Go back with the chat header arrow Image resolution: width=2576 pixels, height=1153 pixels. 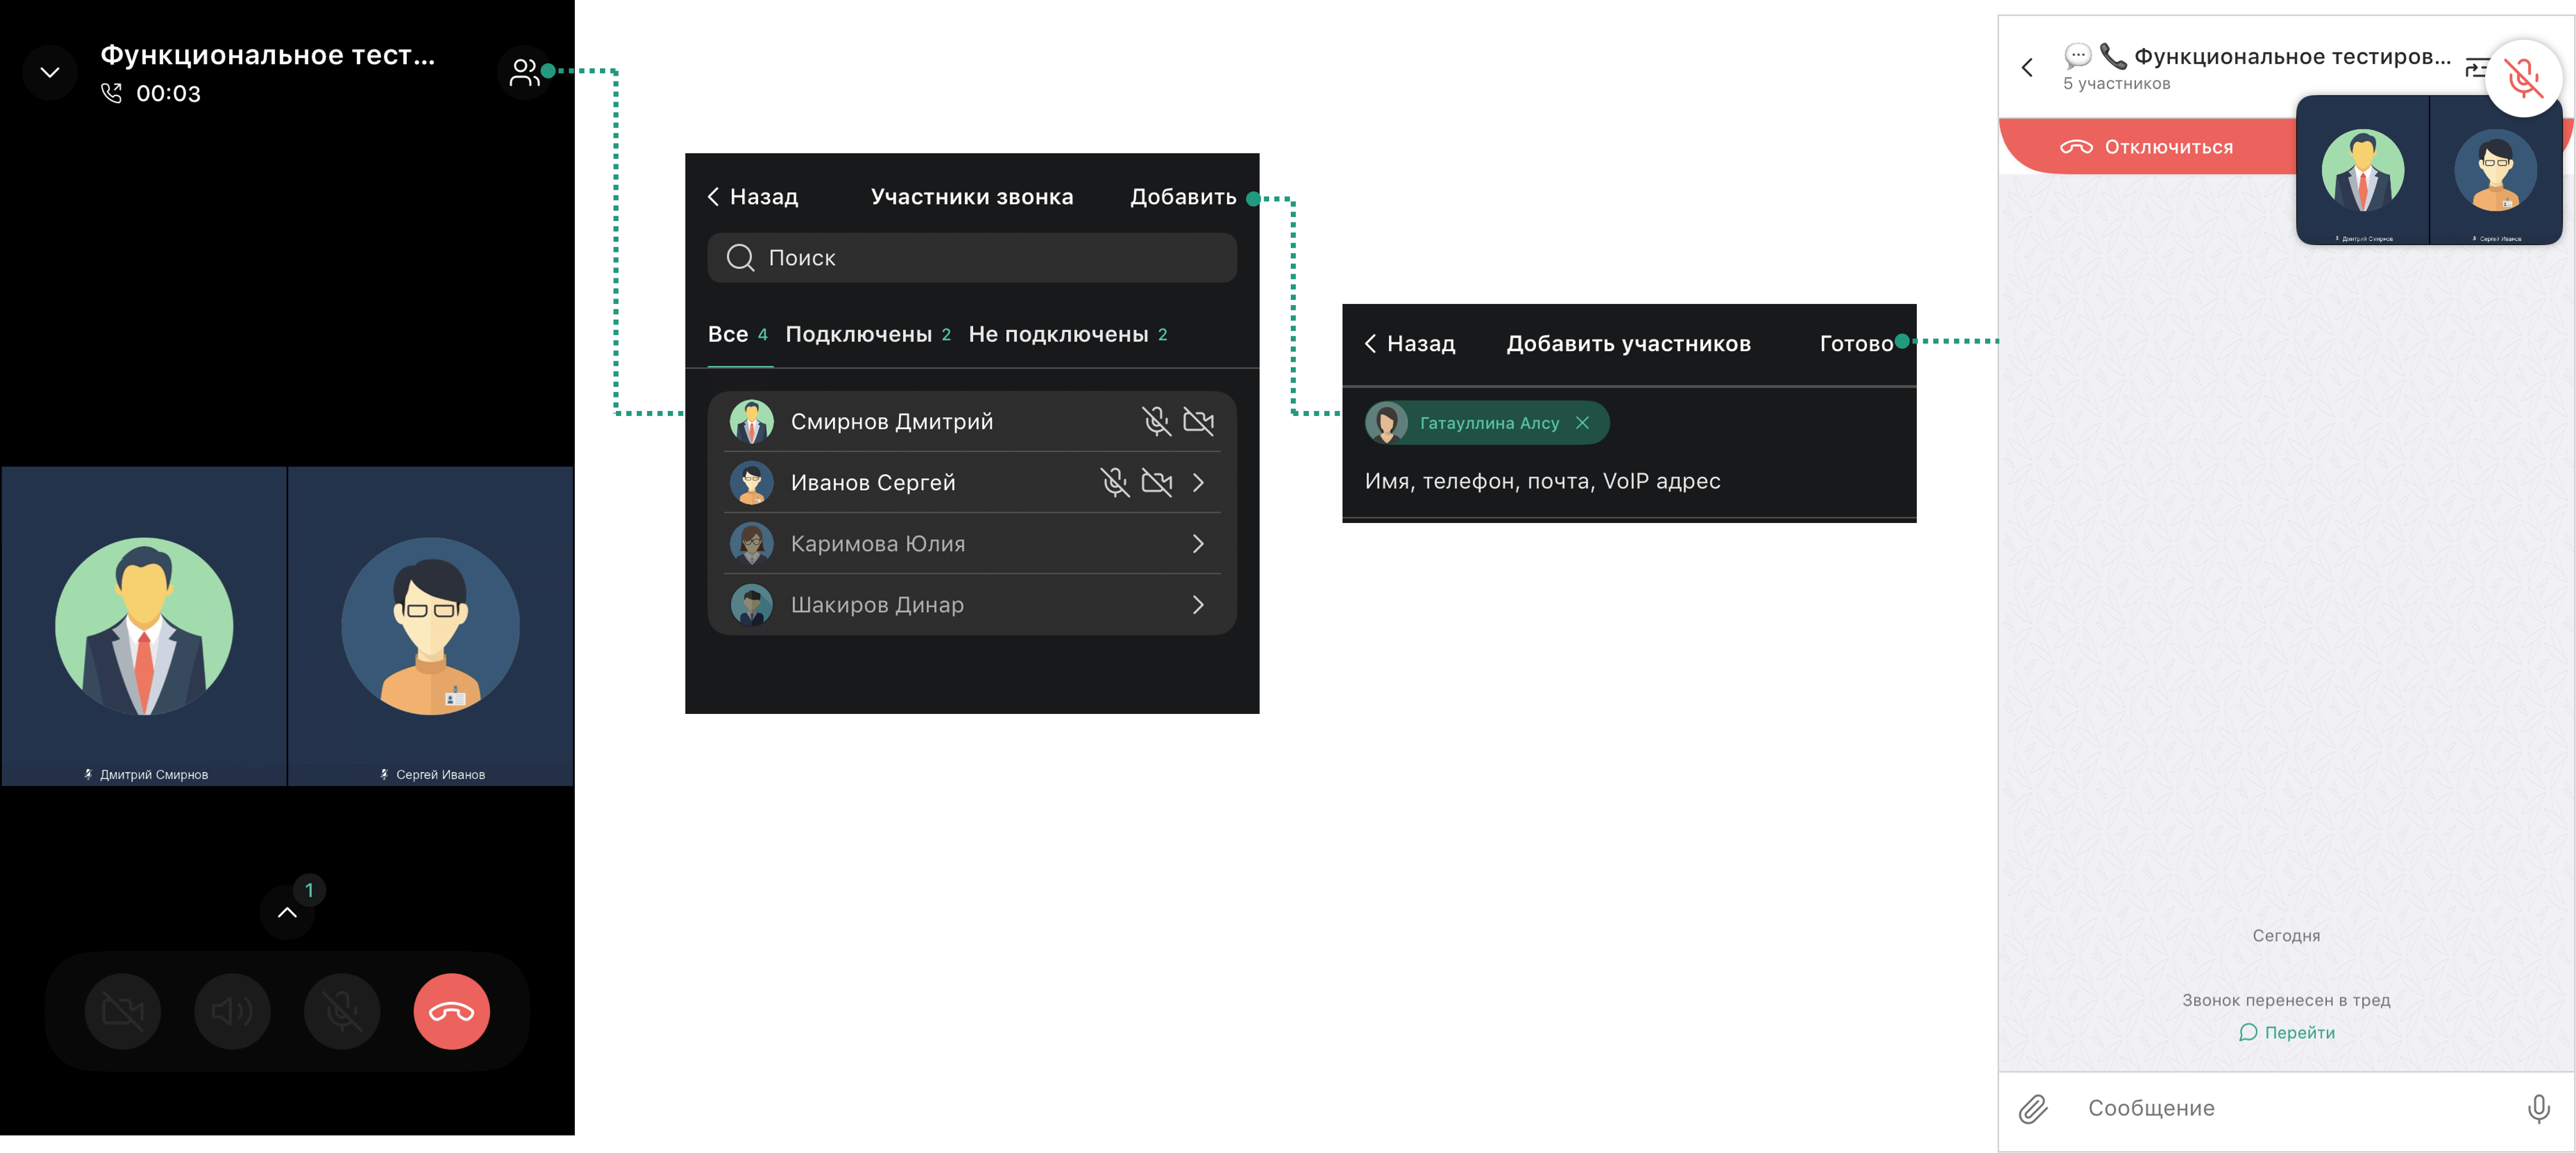(x=2027, y=68)
